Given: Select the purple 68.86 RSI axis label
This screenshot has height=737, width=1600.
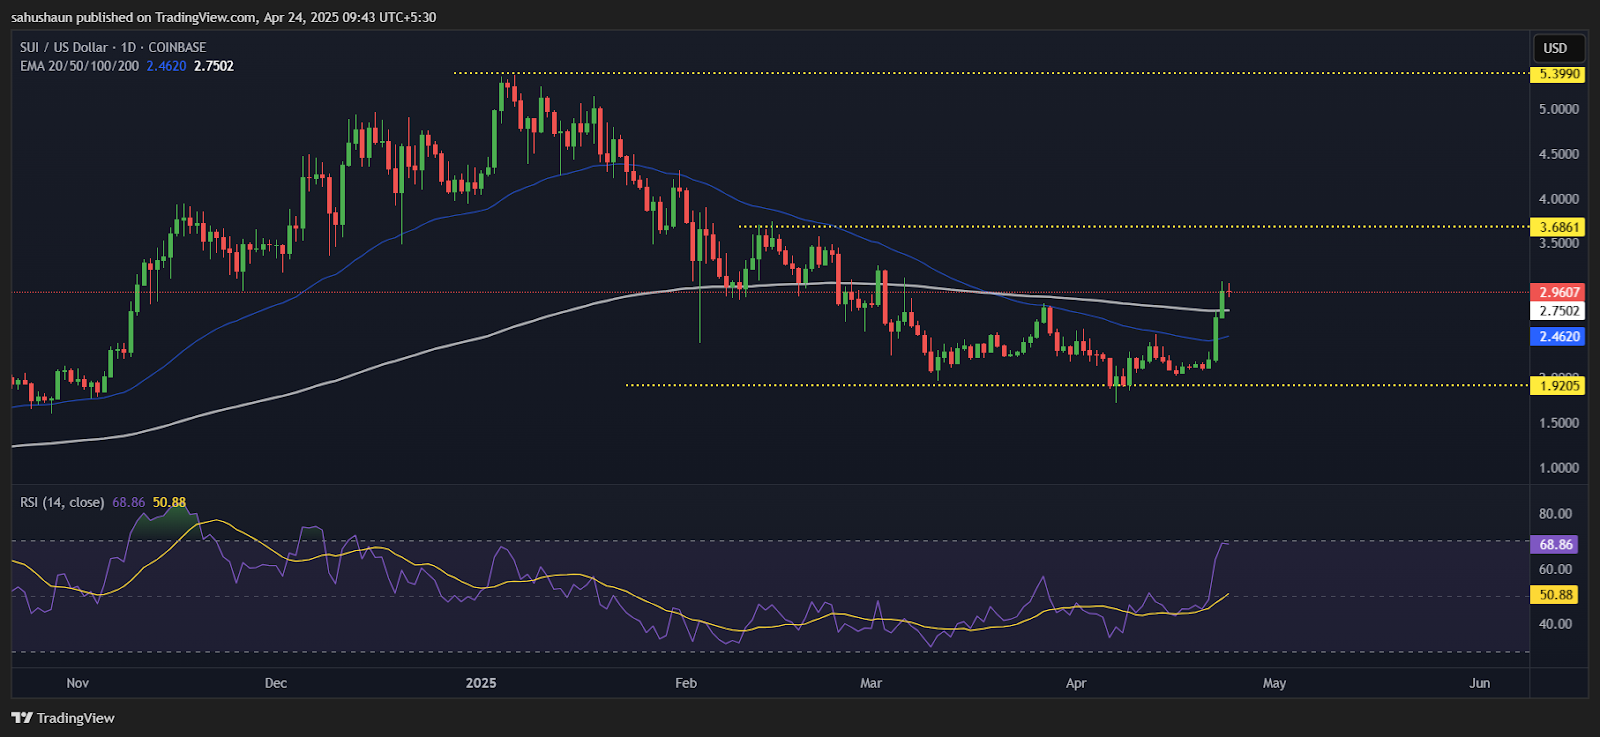Looking at the screenshot, I should tap(1555, 545).
